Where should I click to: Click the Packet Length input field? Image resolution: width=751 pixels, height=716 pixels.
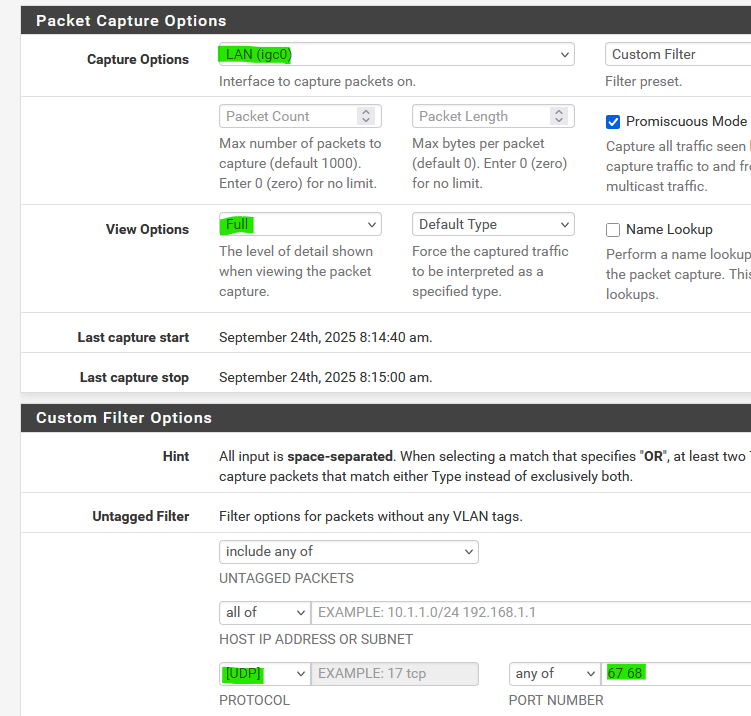click(481, 116)
